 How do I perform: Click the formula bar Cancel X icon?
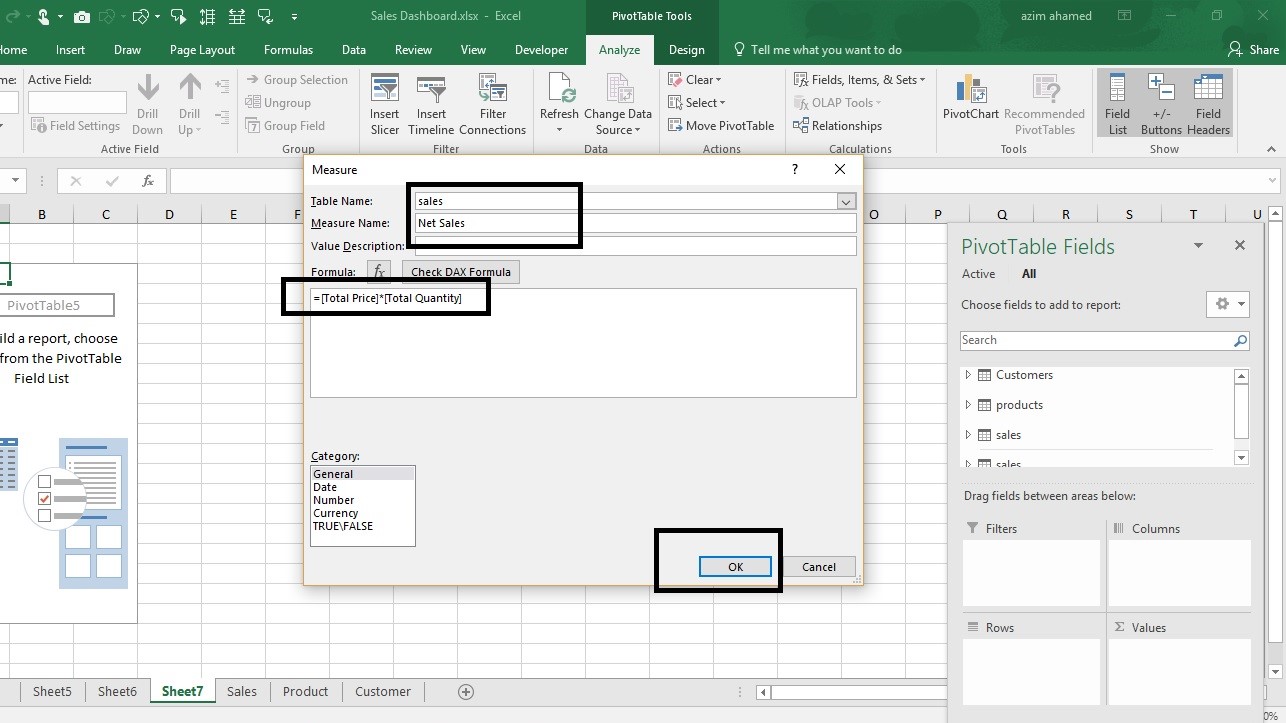pyautogui.click(x=76, y=181)
